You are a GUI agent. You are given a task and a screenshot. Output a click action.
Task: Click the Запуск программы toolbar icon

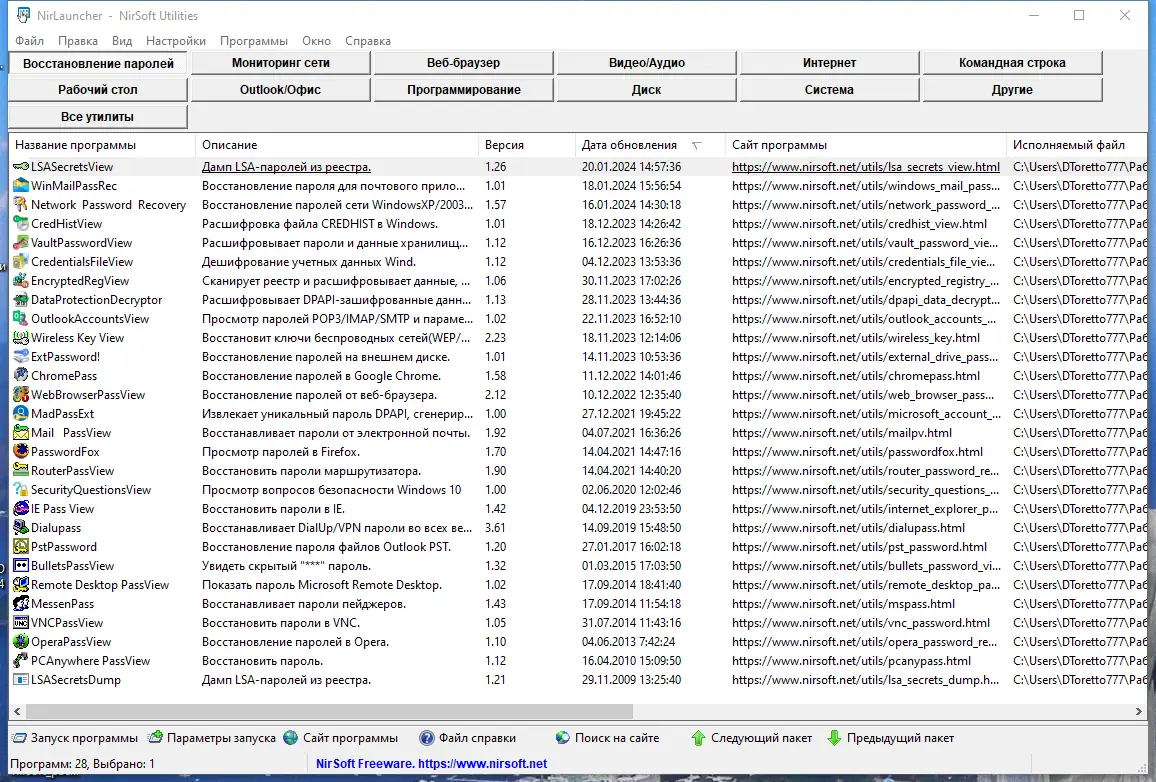click(19, 738)
